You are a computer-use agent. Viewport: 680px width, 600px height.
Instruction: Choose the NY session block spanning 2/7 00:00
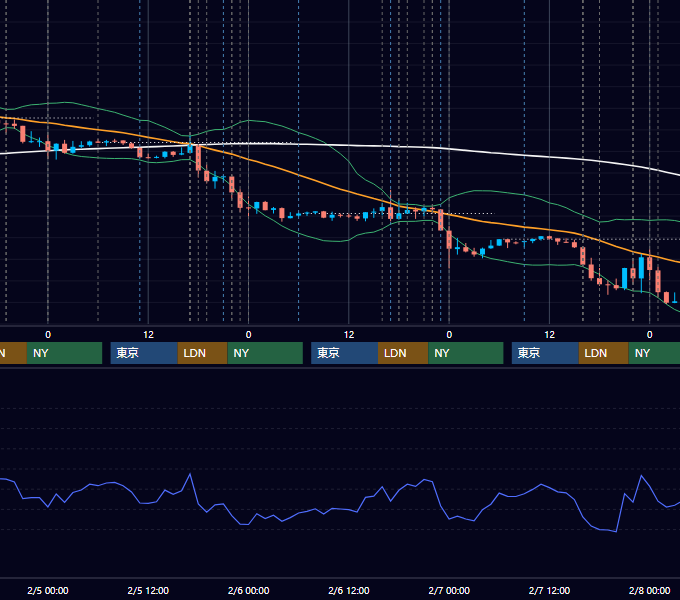point(466,353)
